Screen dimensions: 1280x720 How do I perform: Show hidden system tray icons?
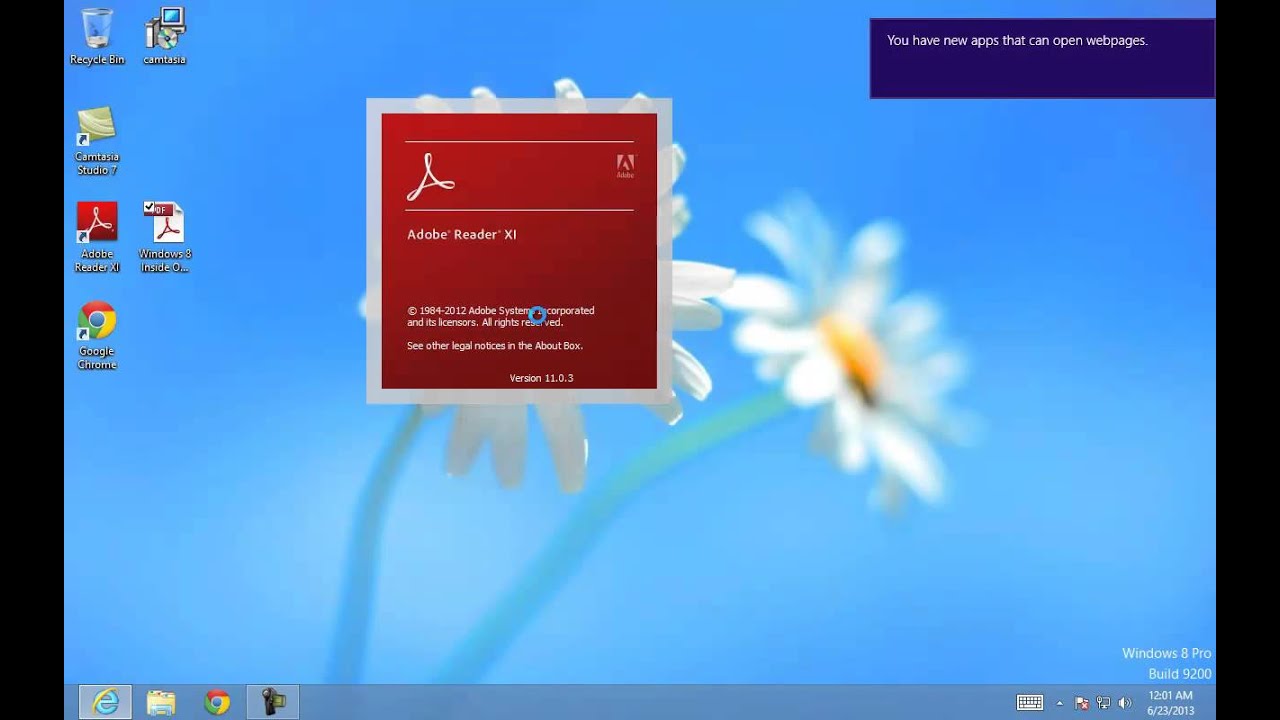point(1060,703)
